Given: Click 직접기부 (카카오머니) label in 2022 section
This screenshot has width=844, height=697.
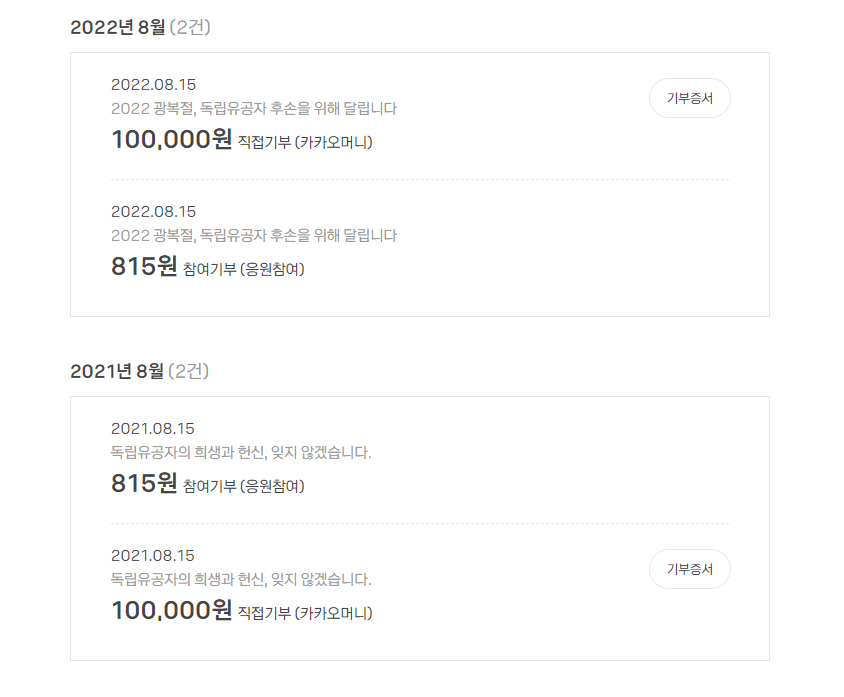Looking at the screenshot, I should click(305, 142).
